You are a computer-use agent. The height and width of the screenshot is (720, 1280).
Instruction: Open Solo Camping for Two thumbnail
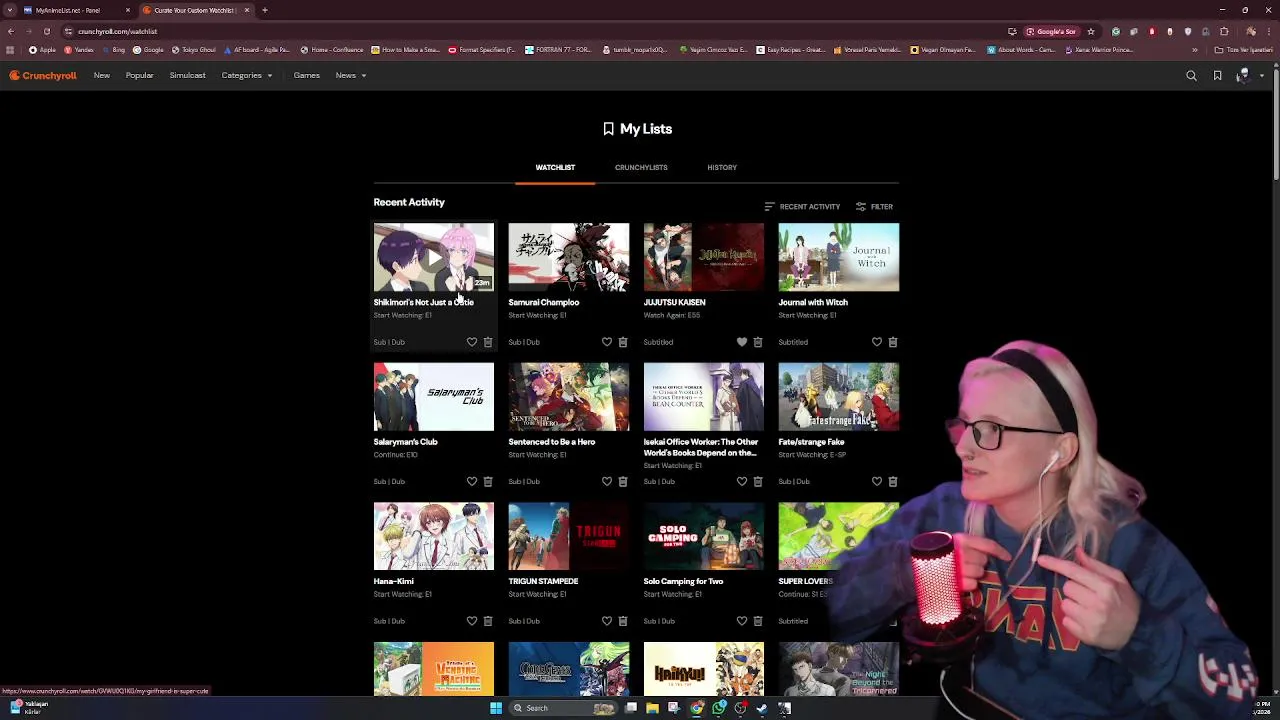pyautogui.click(x=704, y=536)
